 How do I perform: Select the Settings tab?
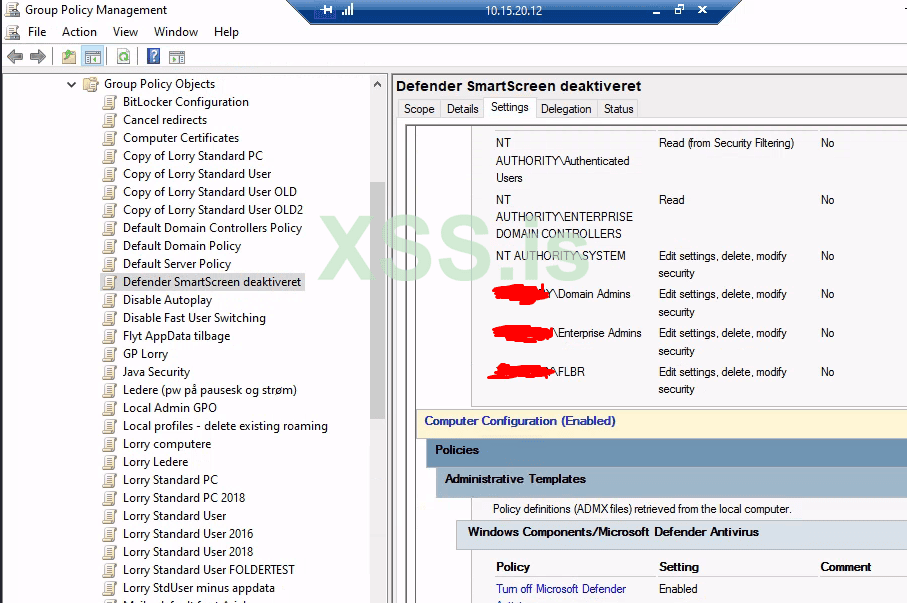point(509,107)
